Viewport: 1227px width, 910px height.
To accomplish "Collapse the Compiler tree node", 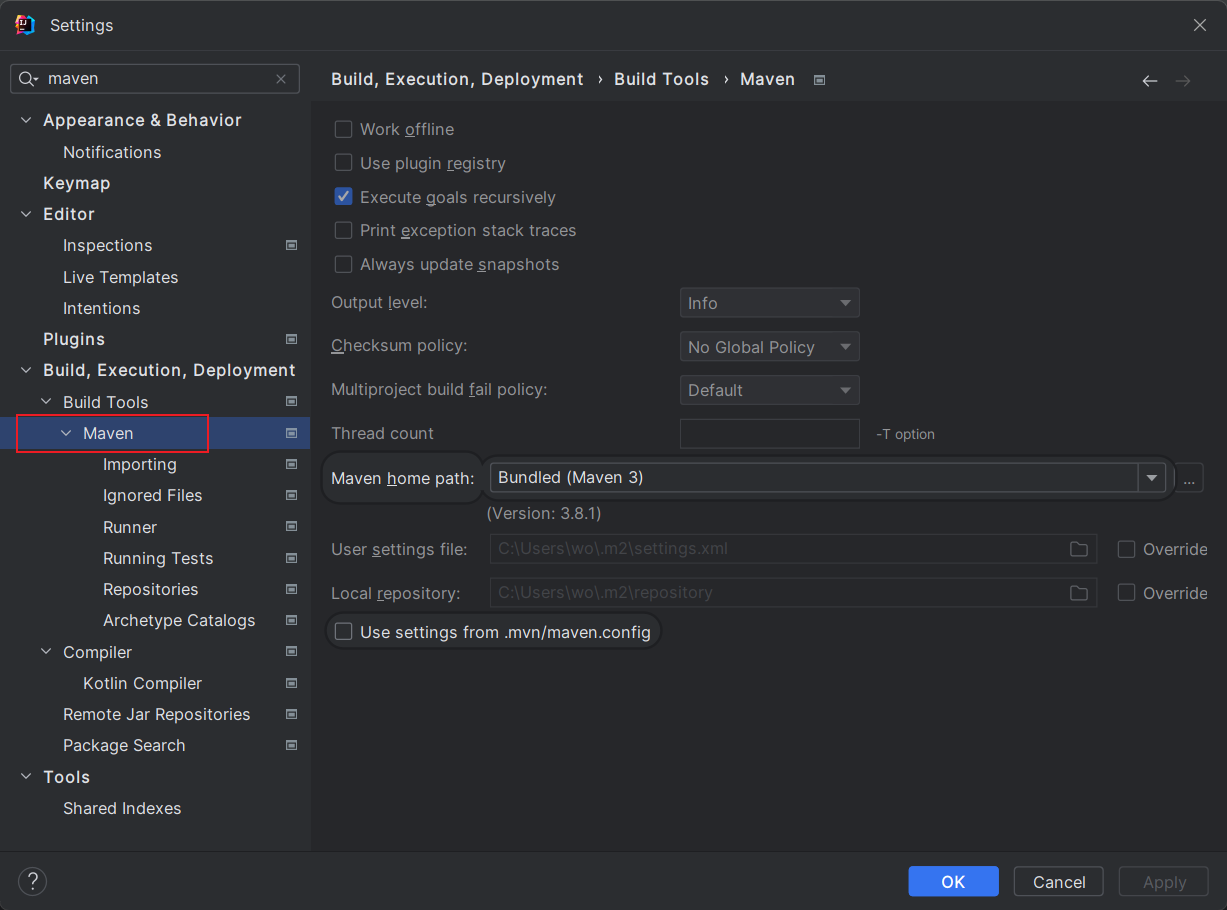I will 46,652.
